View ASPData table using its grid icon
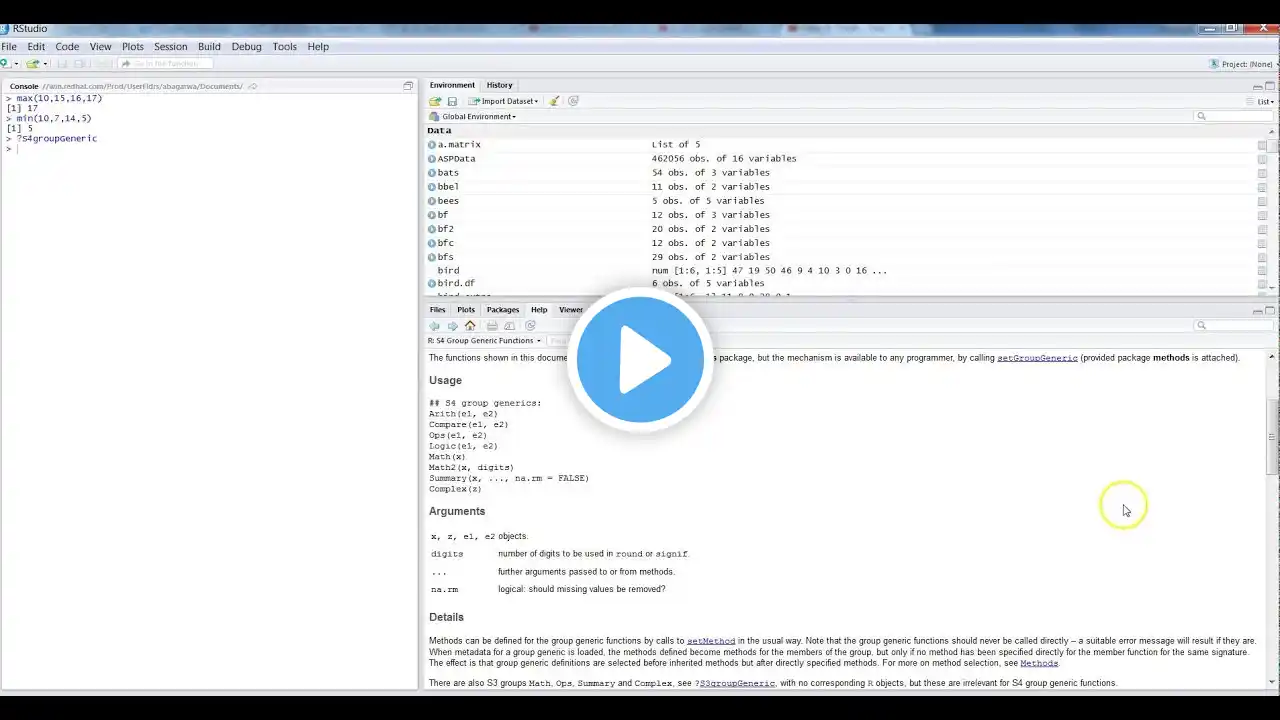 (1262, 159)
